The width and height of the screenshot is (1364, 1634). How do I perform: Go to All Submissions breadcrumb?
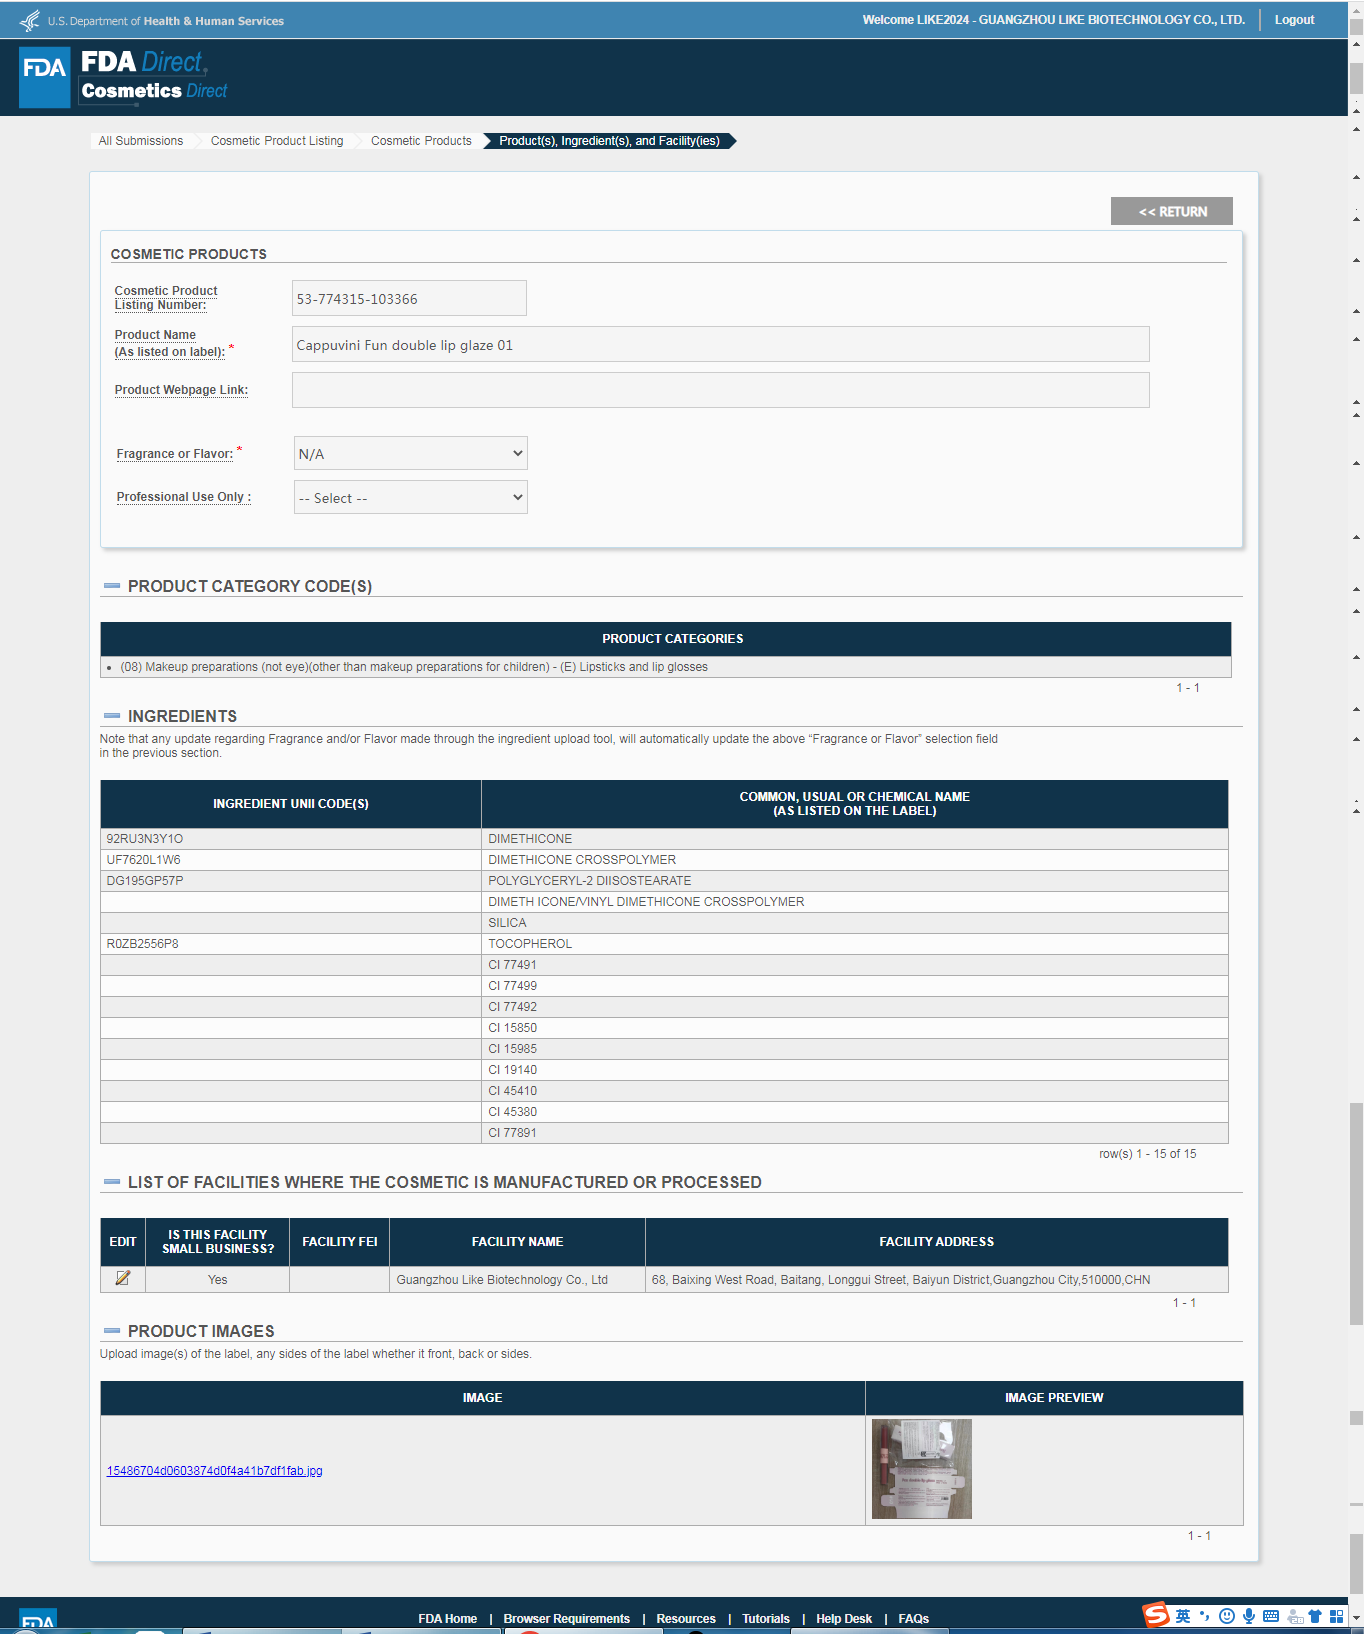(141, 141)
